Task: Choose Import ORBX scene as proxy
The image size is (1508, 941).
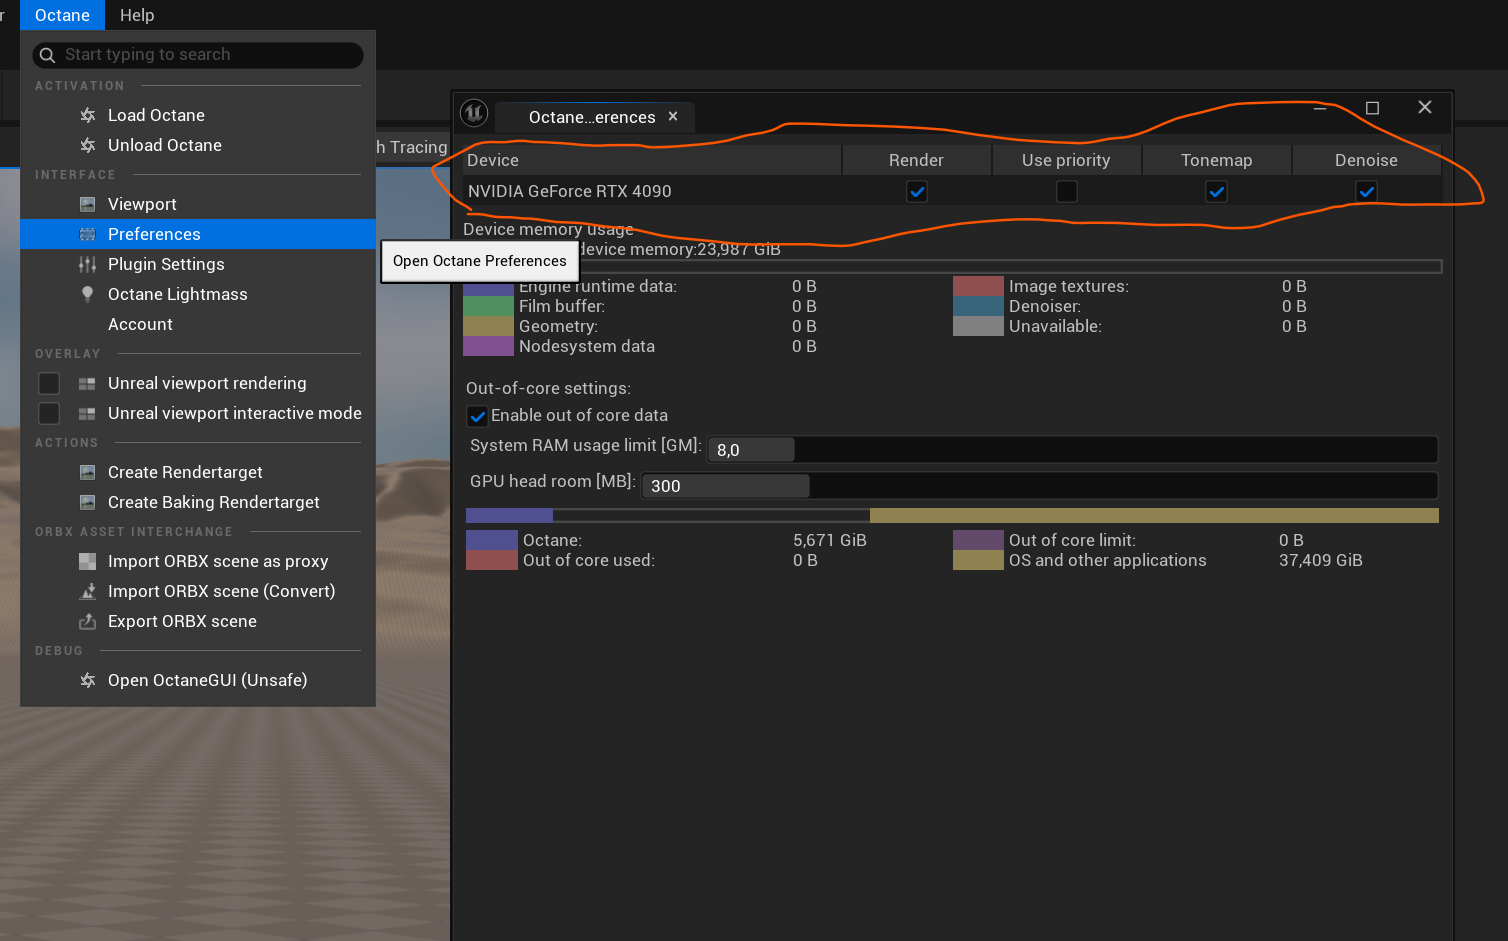Action: point(198,561)
